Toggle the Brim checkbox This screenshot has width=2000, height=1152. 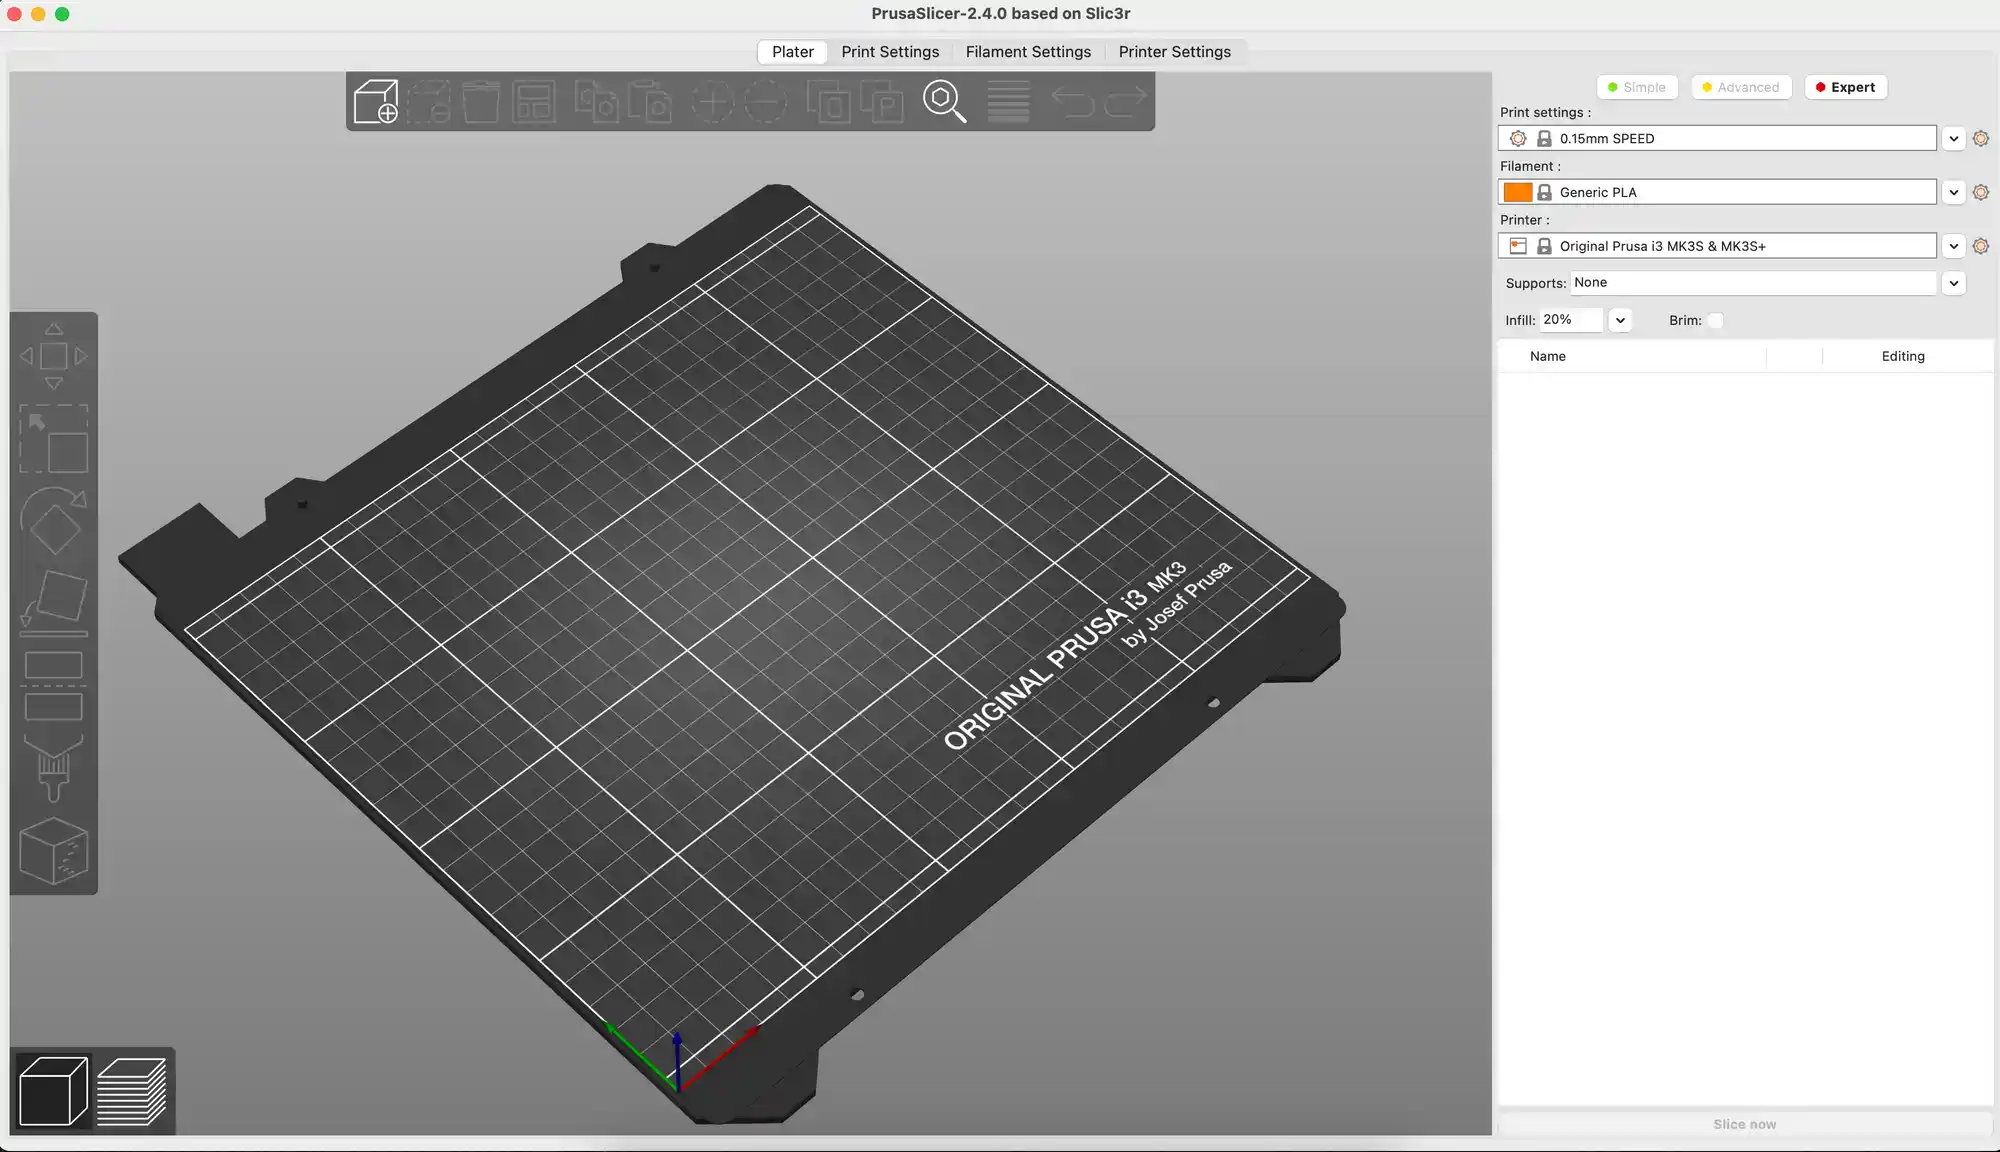(x=1716, y=320)
